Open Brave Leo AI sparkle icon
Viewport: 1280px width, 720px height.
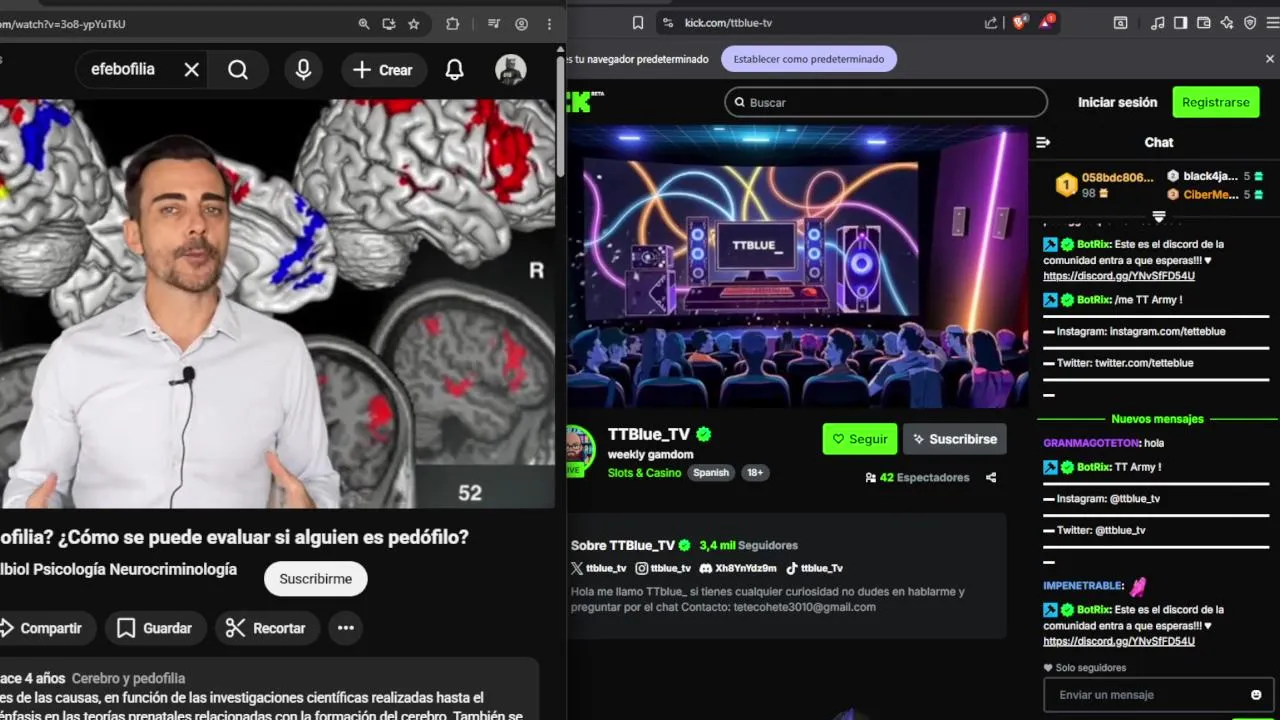click(1227, 23)
